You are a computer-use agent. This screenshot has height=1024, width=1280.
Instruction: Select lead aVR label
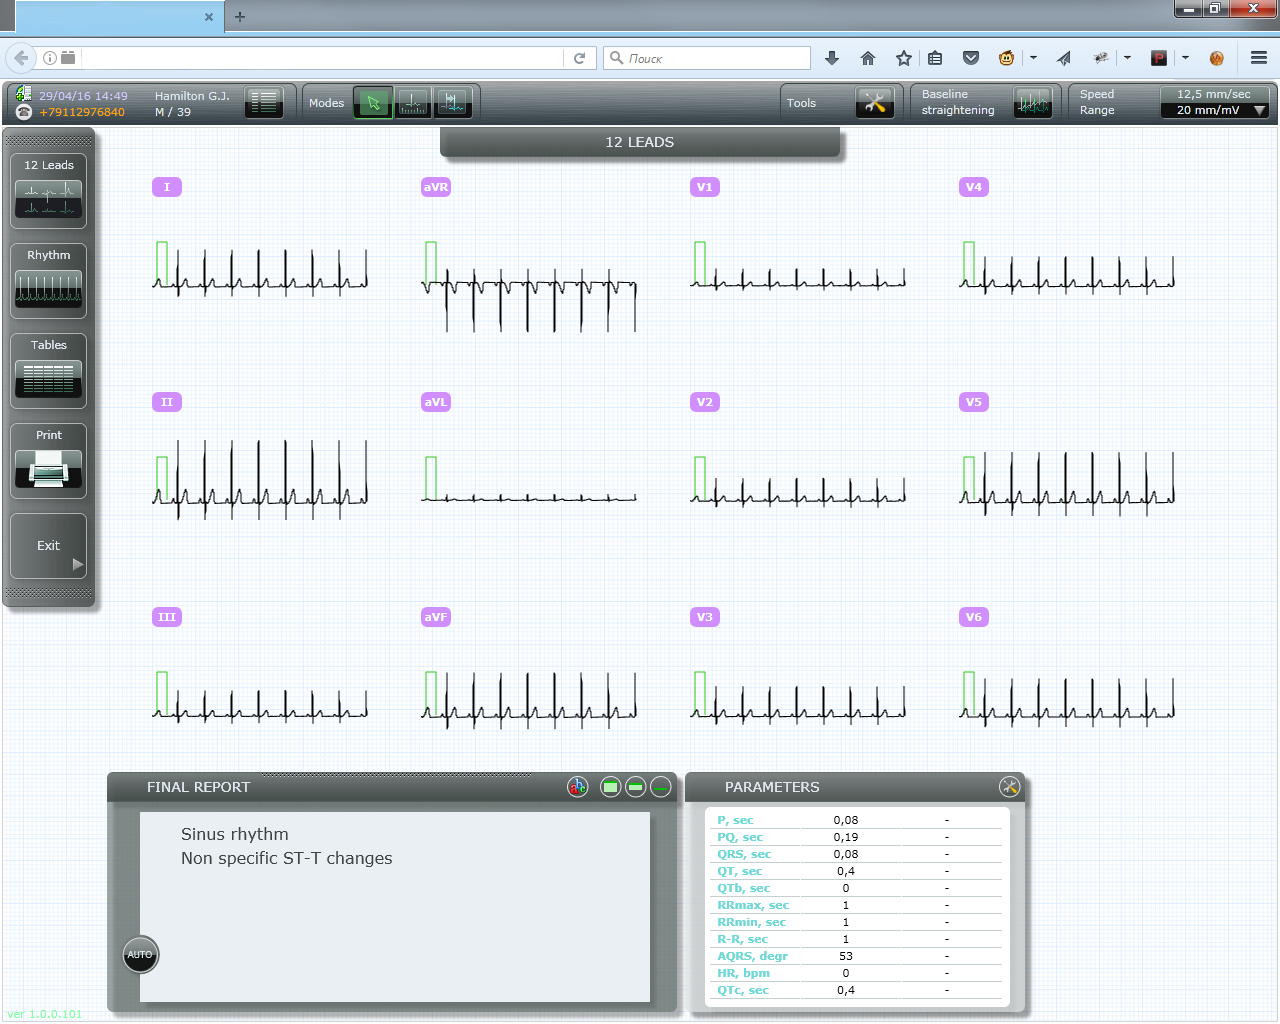pyautogui.click(x=436, y=187)
